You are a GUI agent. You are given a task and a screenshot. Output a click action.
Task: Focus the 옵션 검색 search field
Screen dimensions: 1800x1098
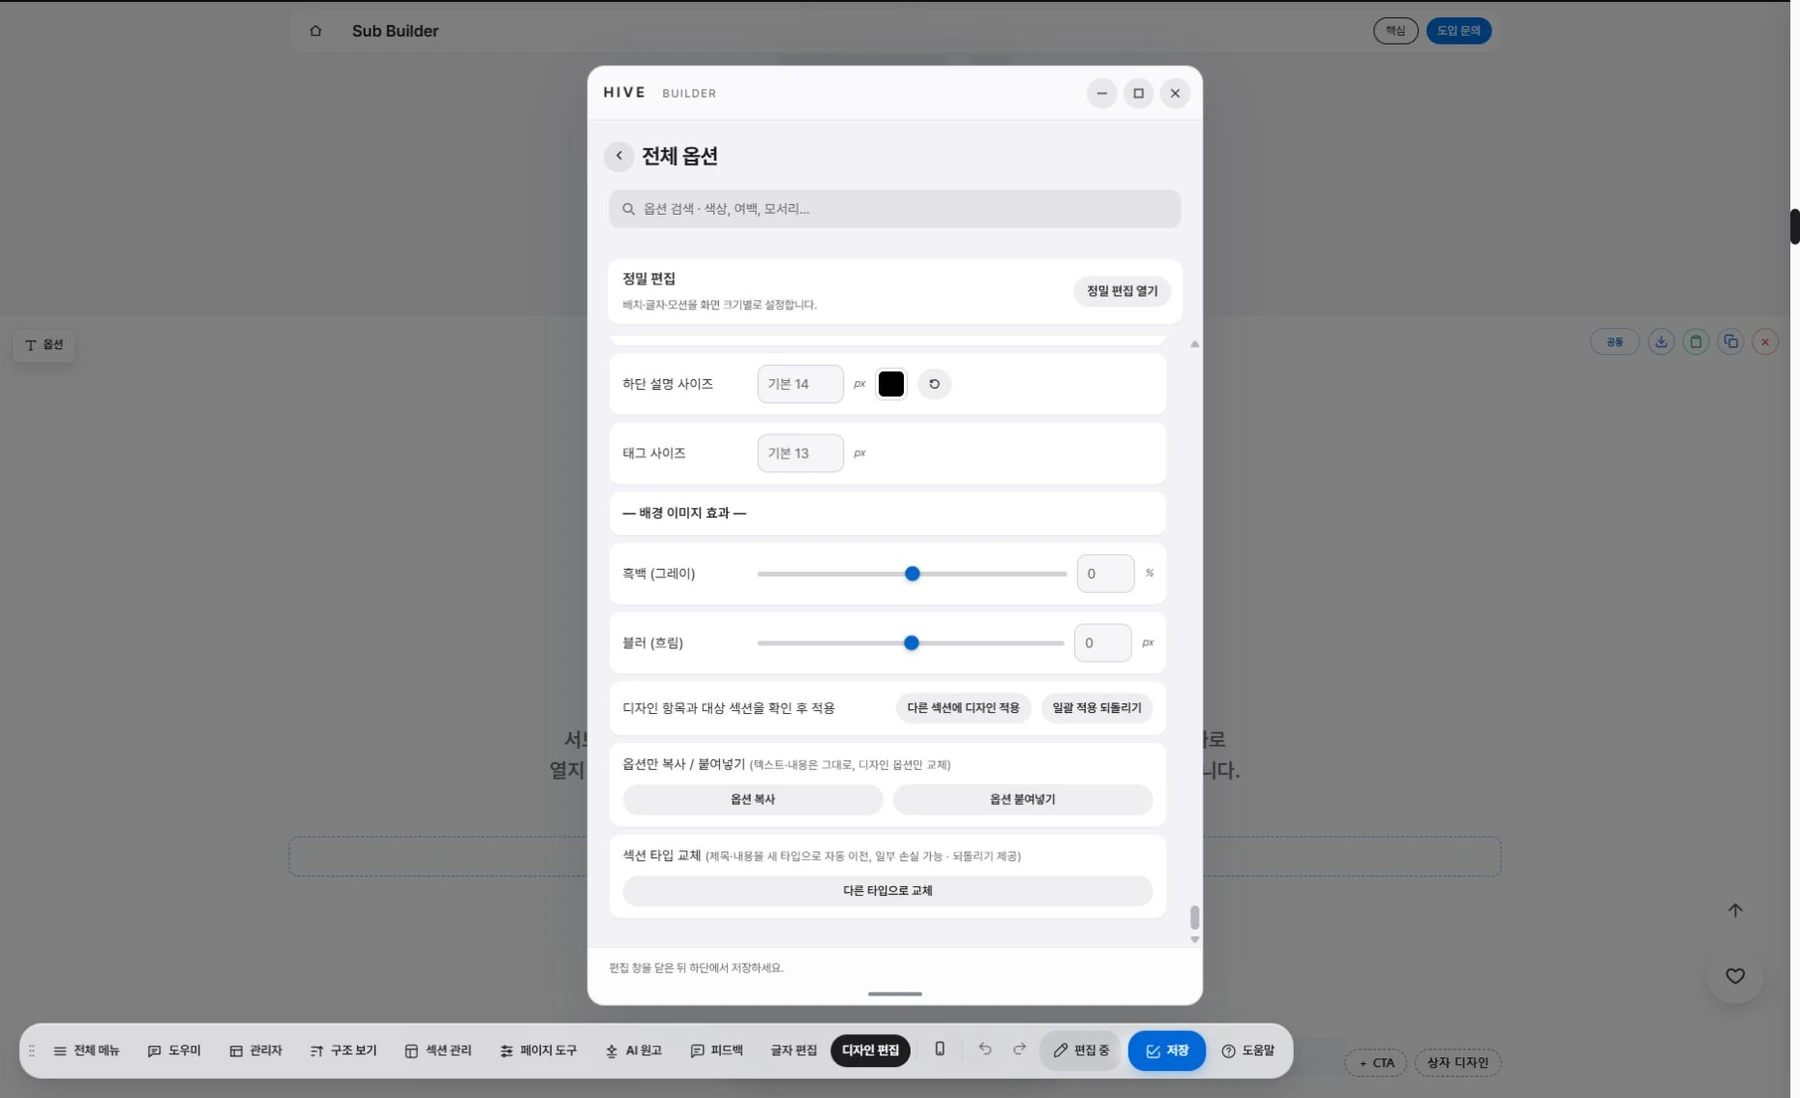895,209
